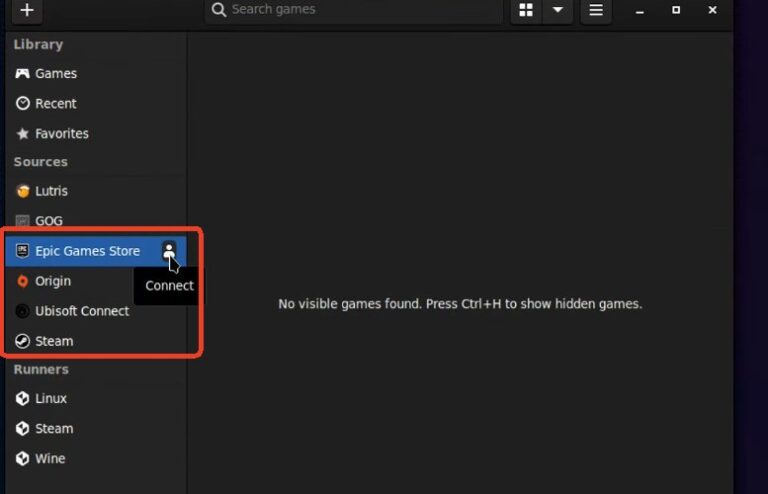Select Steam under Sources
The width and height of the screenshot is (768, 494).
coord(96,341)
